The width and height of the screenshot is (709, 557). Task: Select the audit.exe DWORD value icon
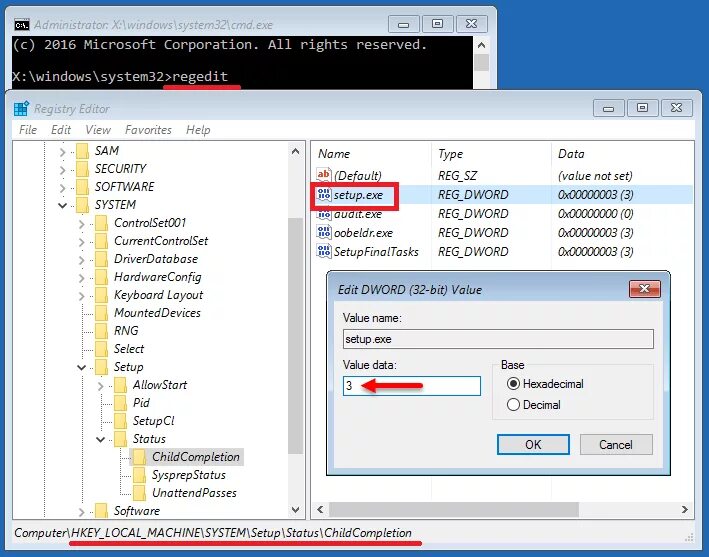pyautogui.click(x=324, y=214)
